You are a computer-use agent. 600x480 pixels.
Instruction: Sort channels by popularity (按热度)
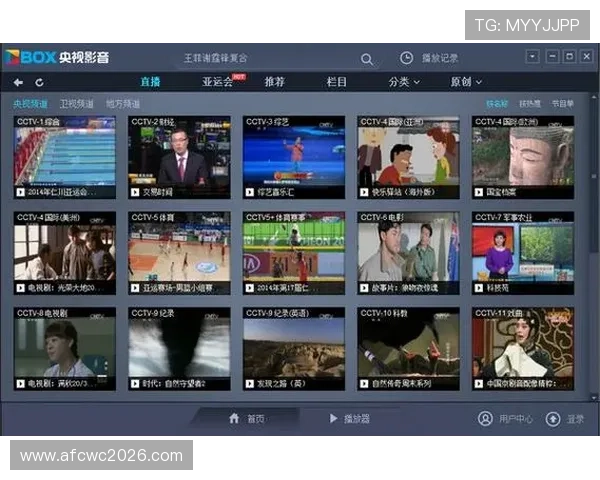click(530, 104)
